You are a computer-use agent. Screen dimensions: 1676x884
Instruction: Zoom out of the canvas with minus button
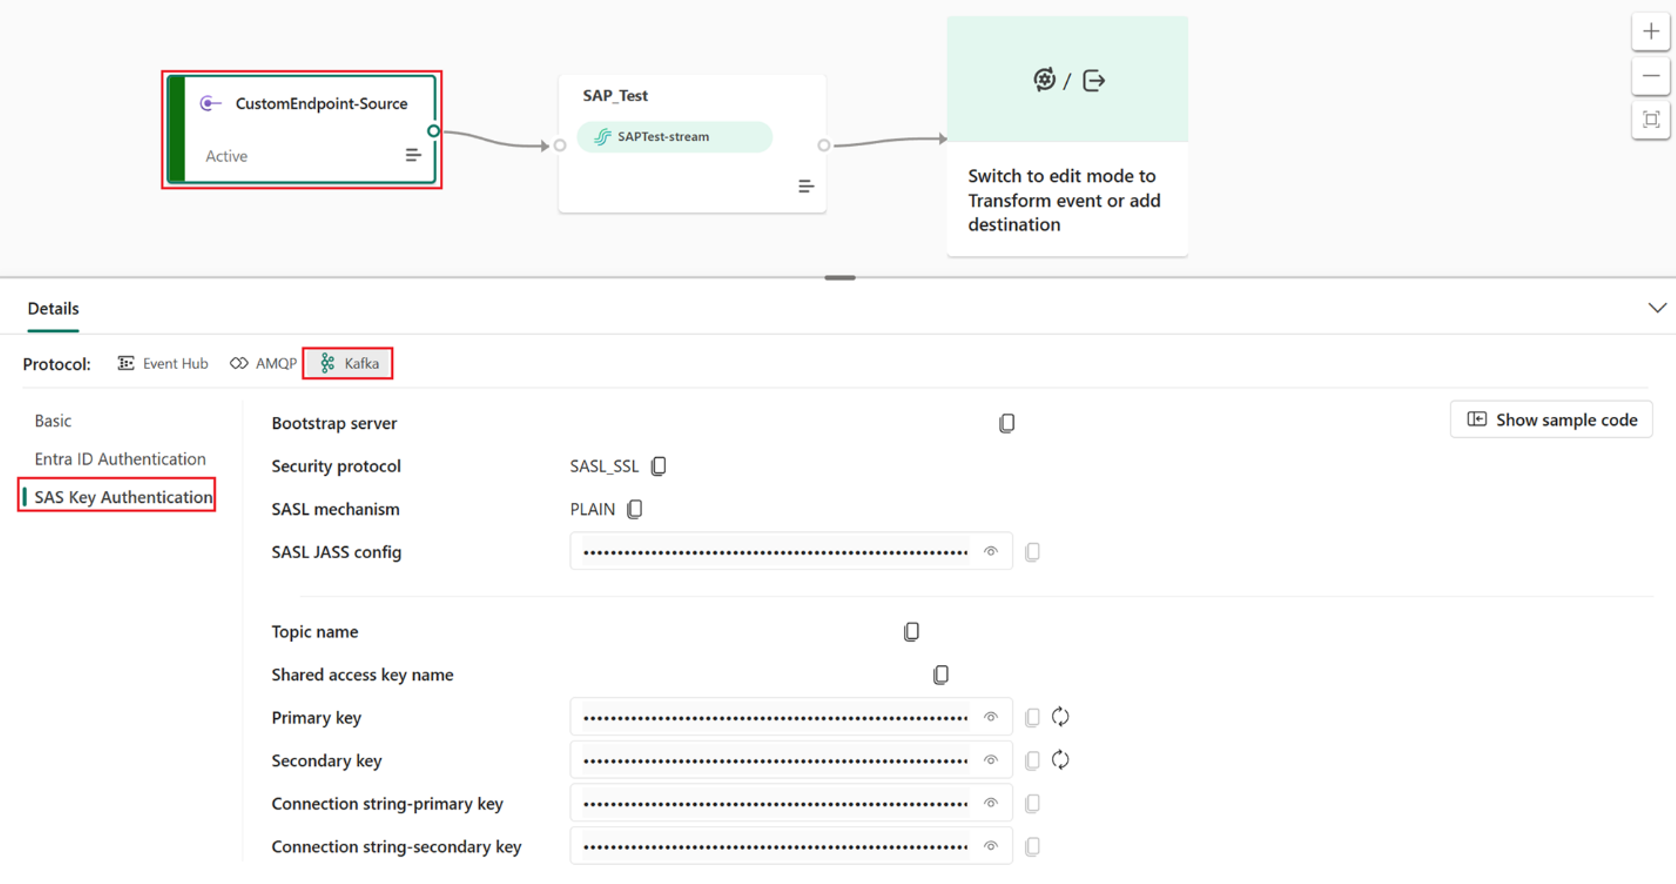click(x=1651, y=76)
